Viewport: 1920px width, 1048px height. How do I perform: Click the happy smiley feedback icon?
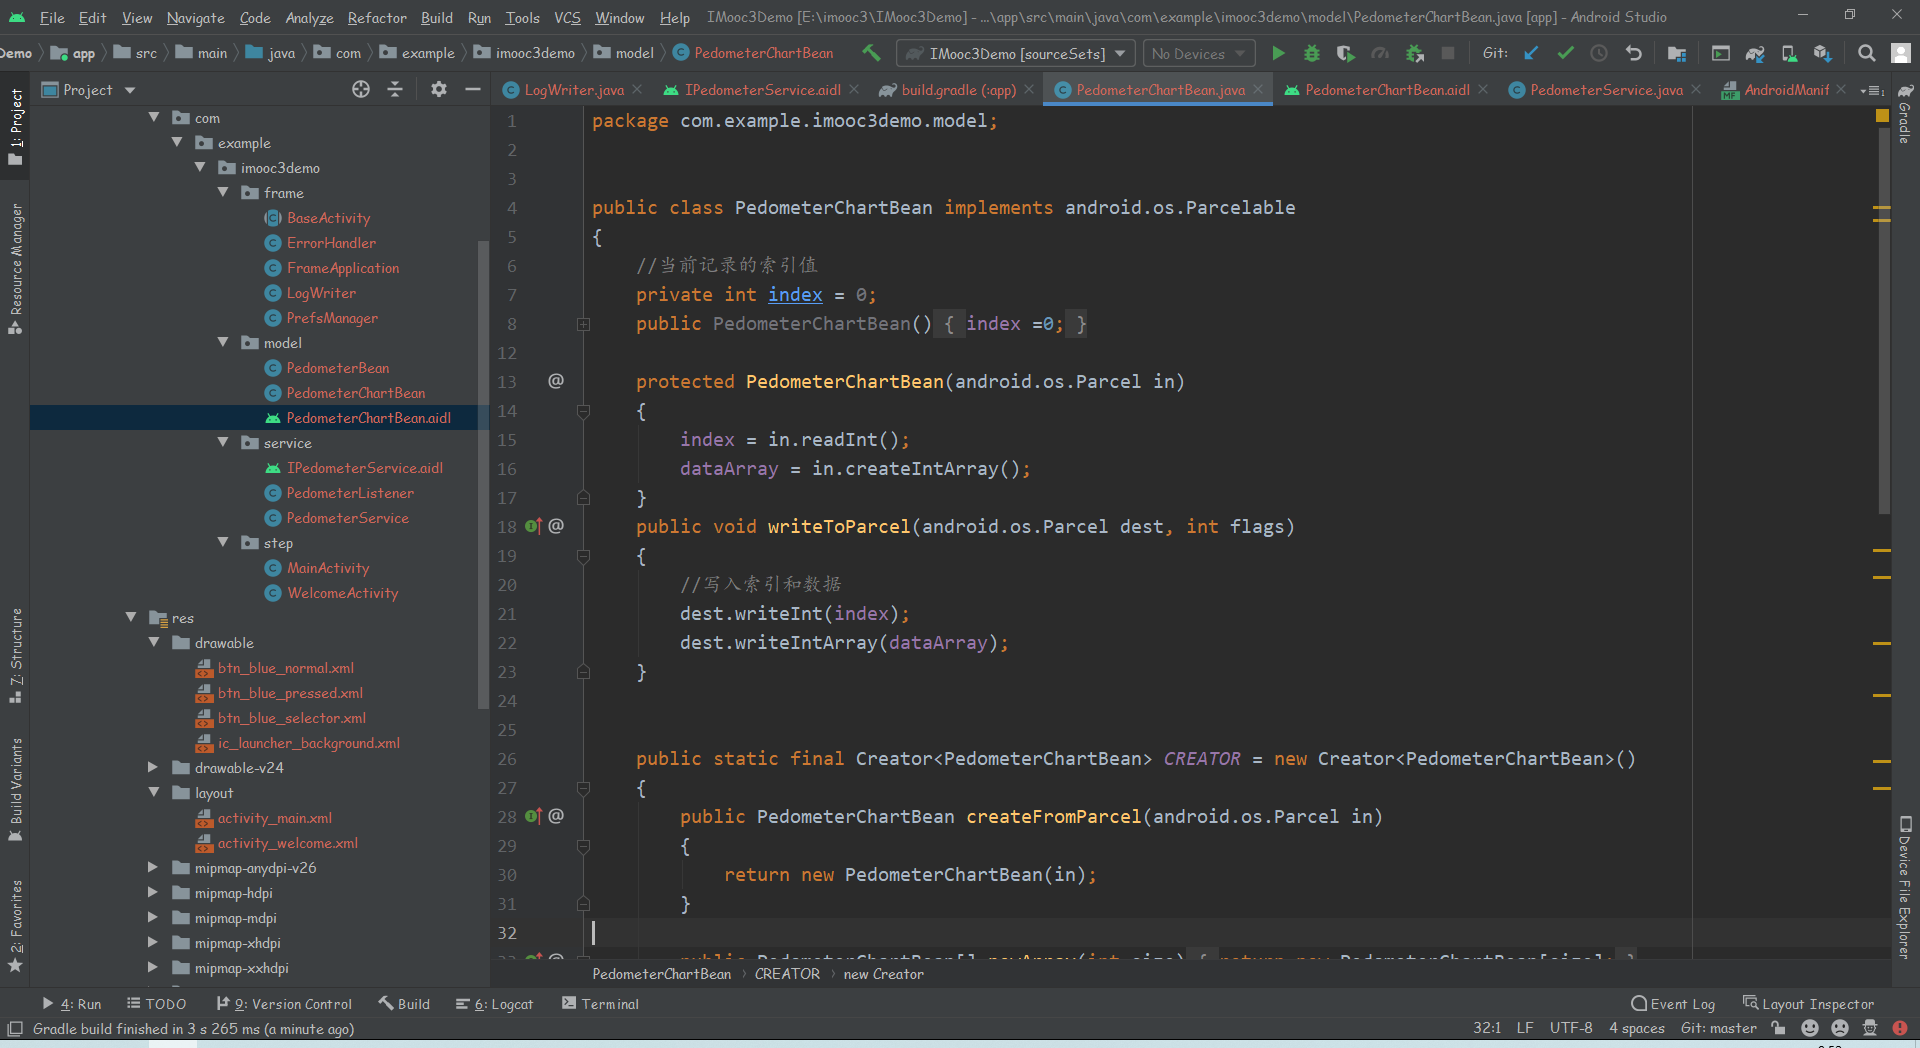1810,1028
